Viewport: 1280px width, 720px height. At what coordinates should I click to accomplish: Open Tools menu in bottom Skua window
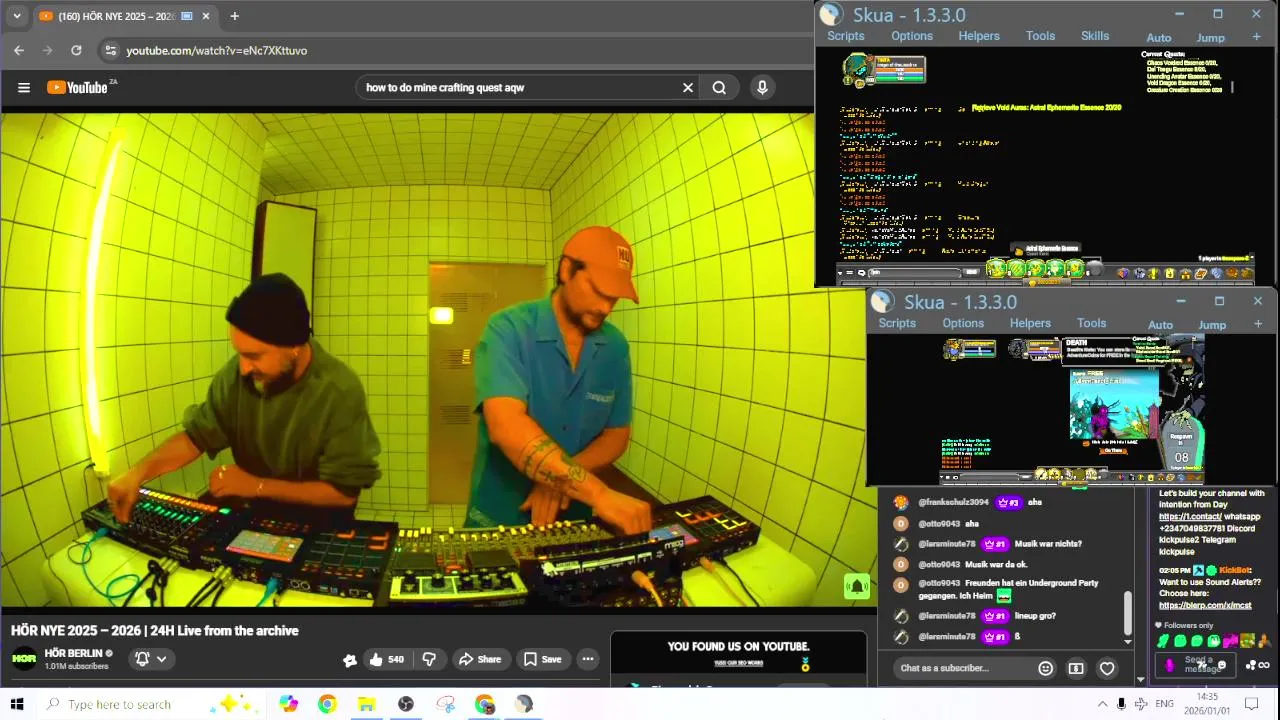[1091, 323]
